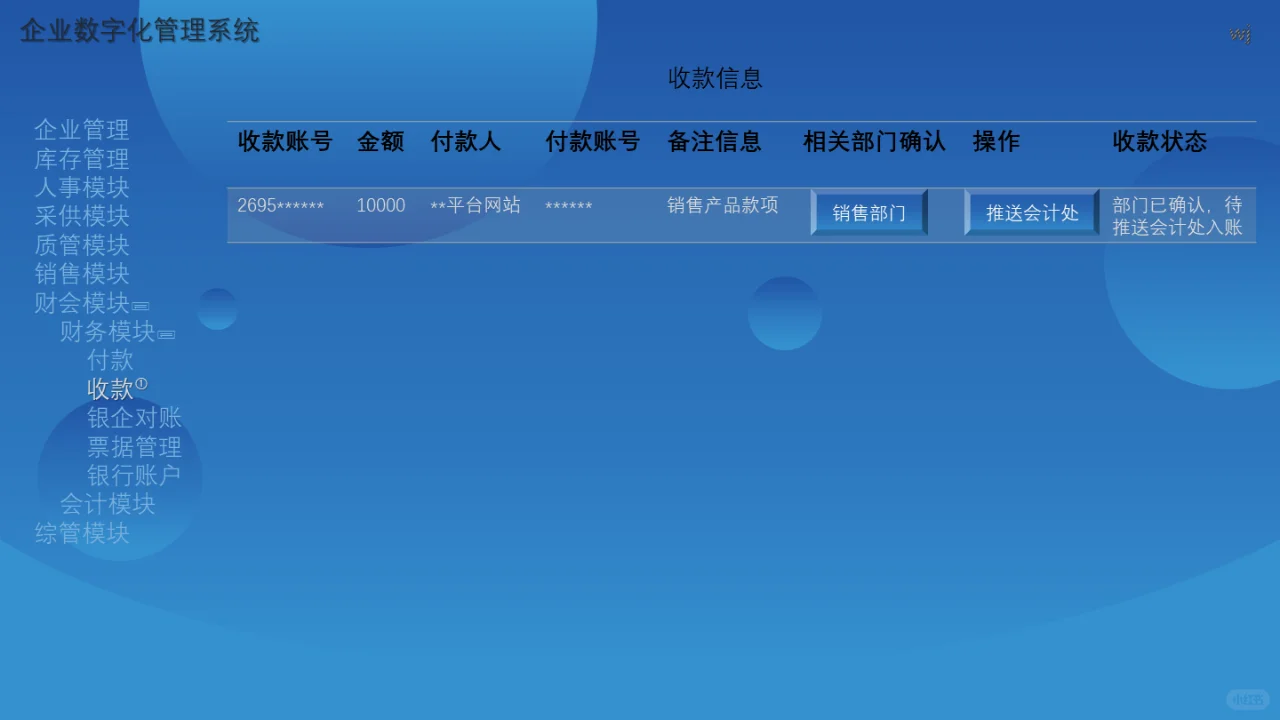The width and height of the screenshot is (1280, 720).
Task: Go to the 质管模块 menu item
Action: tap(82, 245)
